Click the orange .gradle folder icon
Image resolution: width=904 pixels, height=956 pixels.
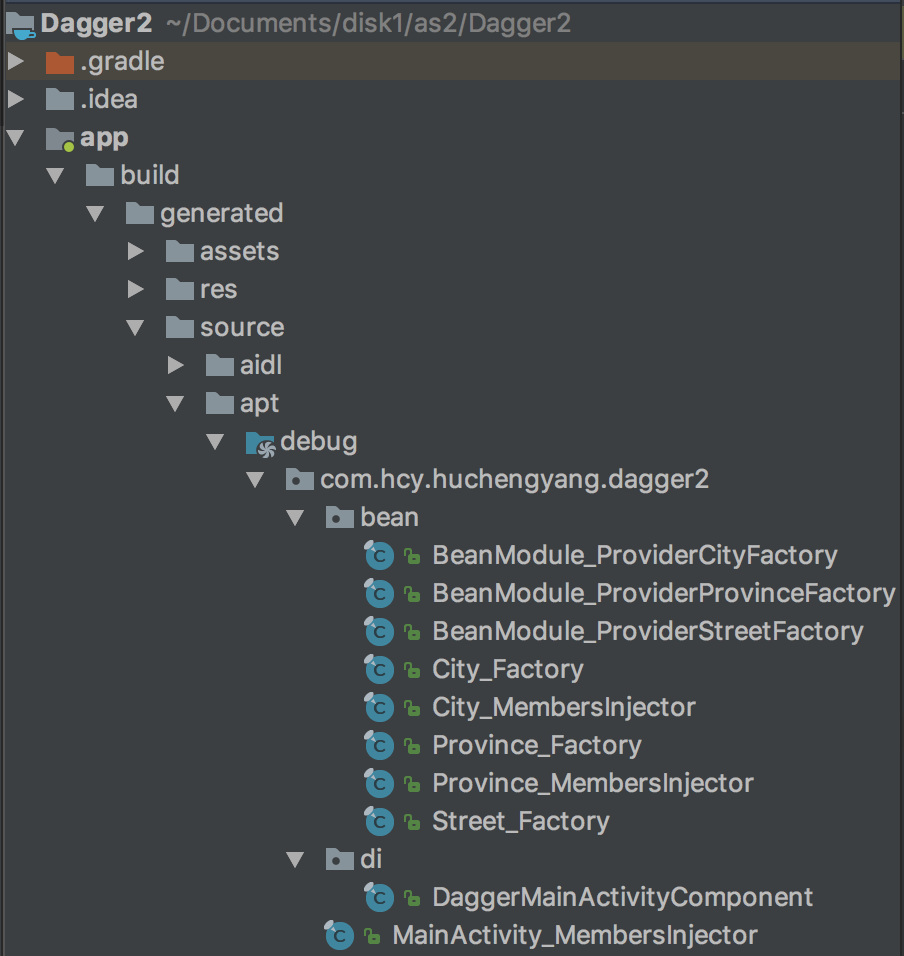coord(60,62)
